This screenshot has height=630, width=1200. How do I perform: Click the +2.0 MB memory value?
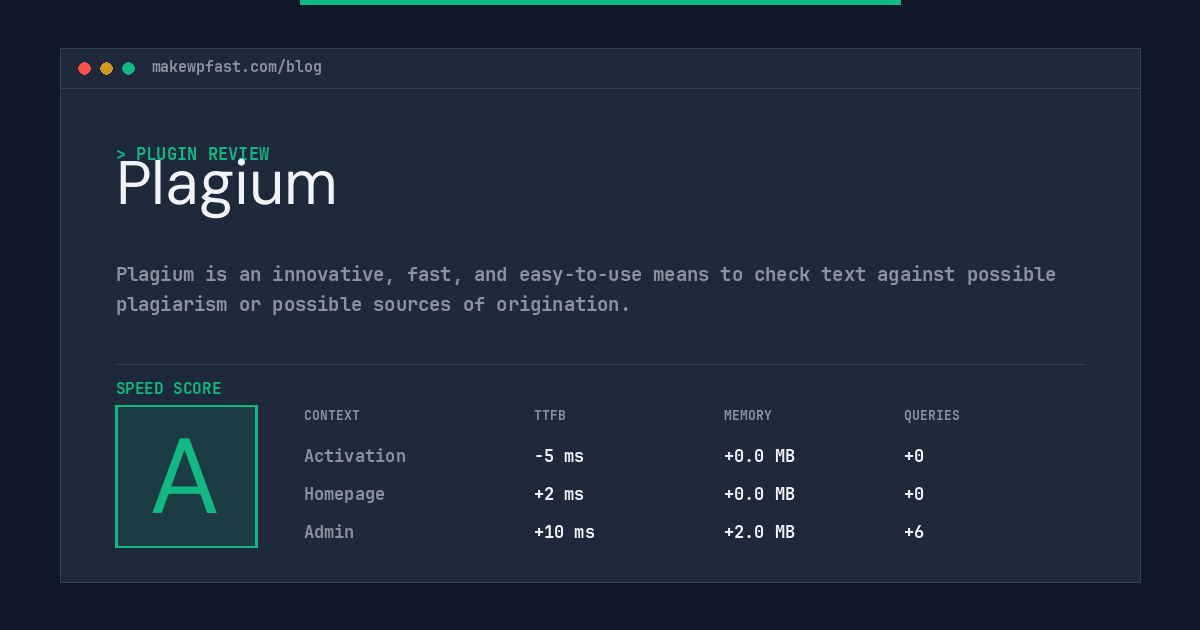pyautogui.click(x=759, y=532)
